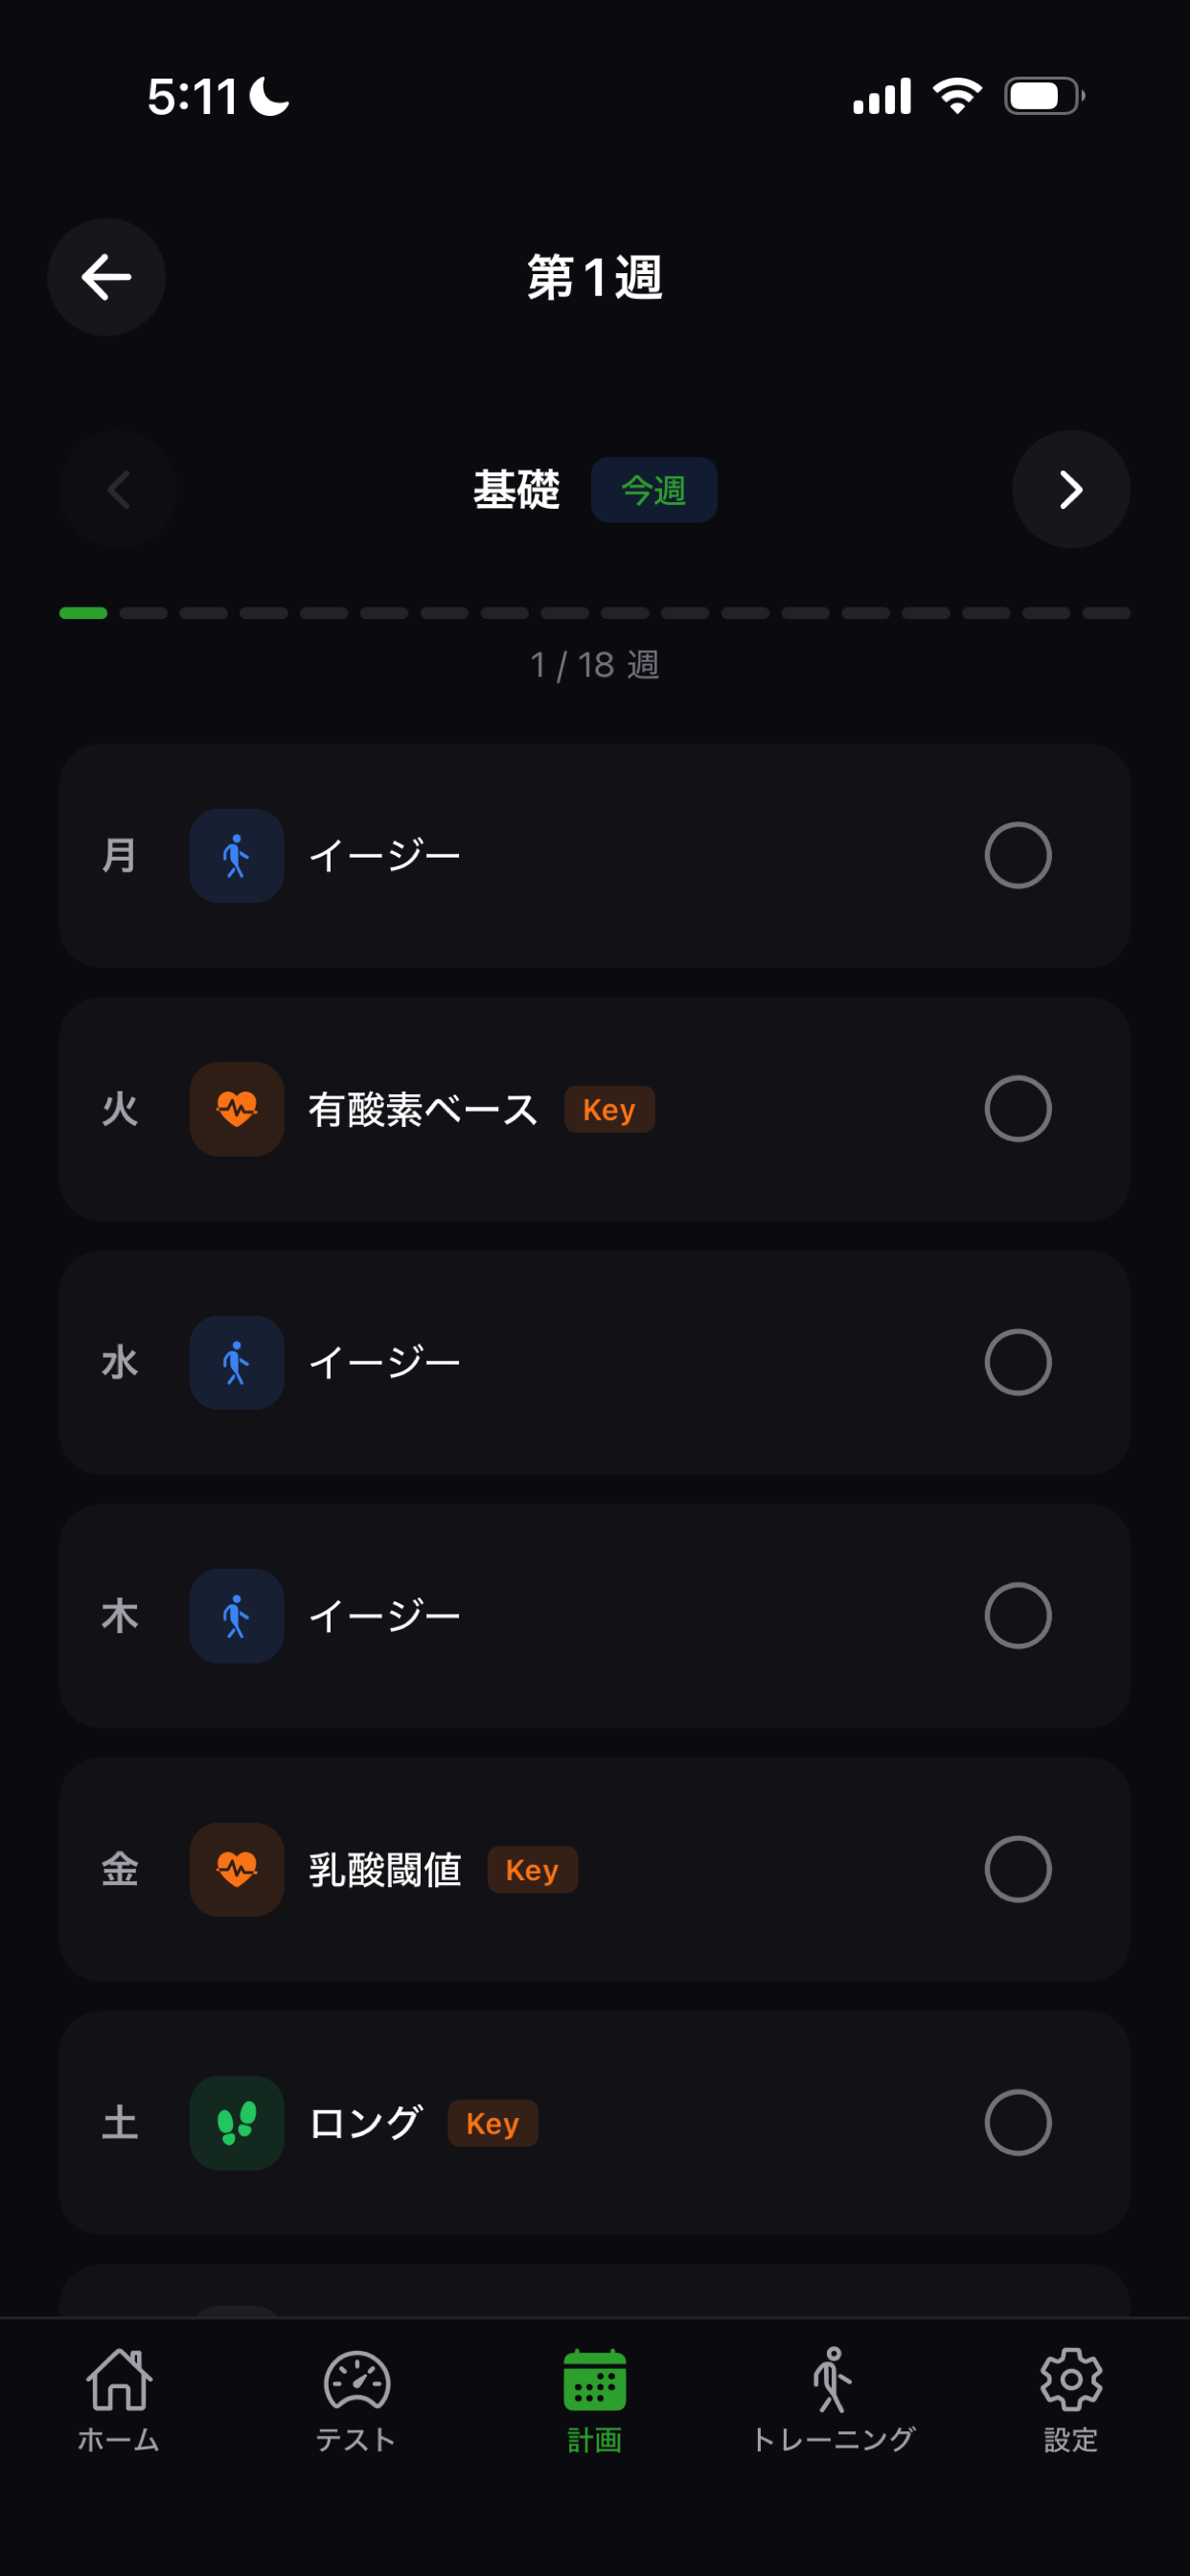Tap Friday's orange heart lactate threshold icon
This screenshot has height=2576, width=1190.
click(x=237, y=1869)
